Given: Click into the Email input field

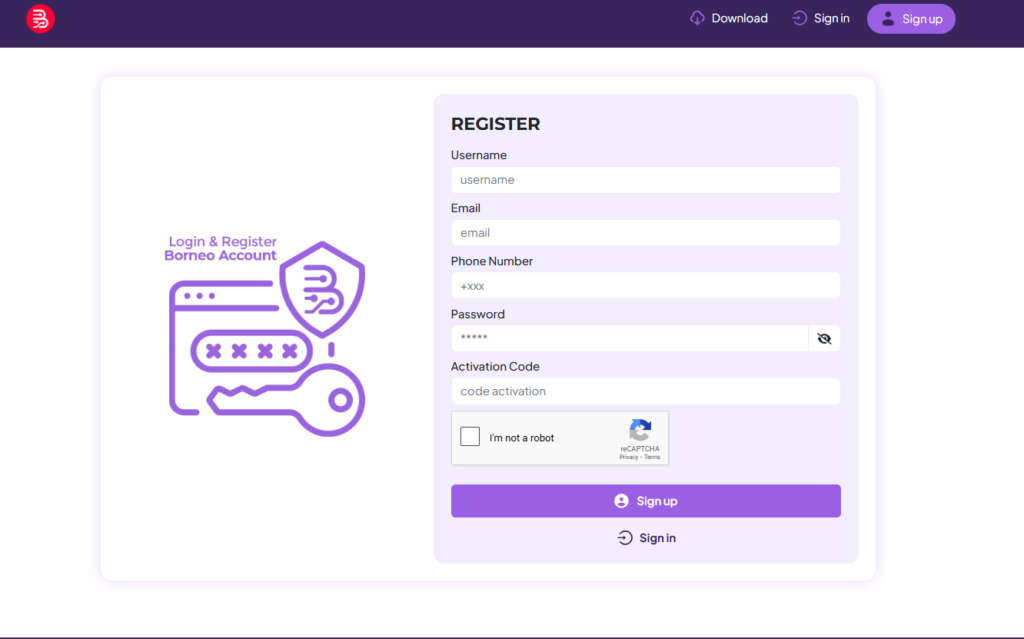Looking at the screenshot, I should pyautogui.click(x=645, y=233).
